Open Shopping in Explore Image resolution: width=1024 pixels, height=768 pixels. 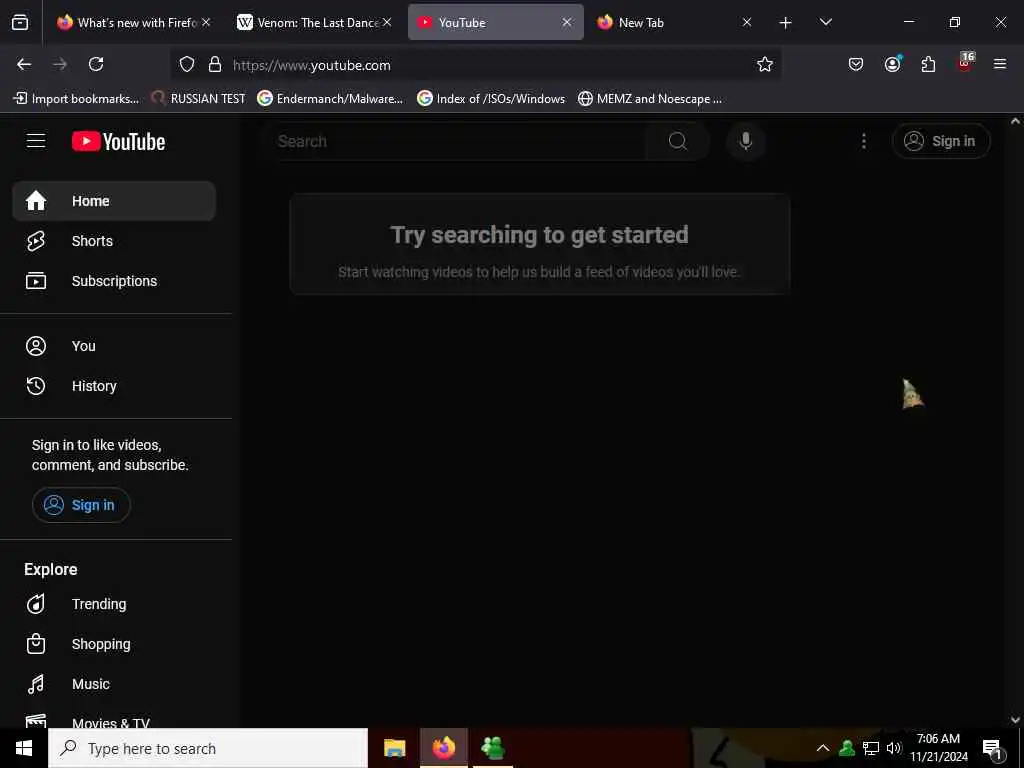point(114,644)
